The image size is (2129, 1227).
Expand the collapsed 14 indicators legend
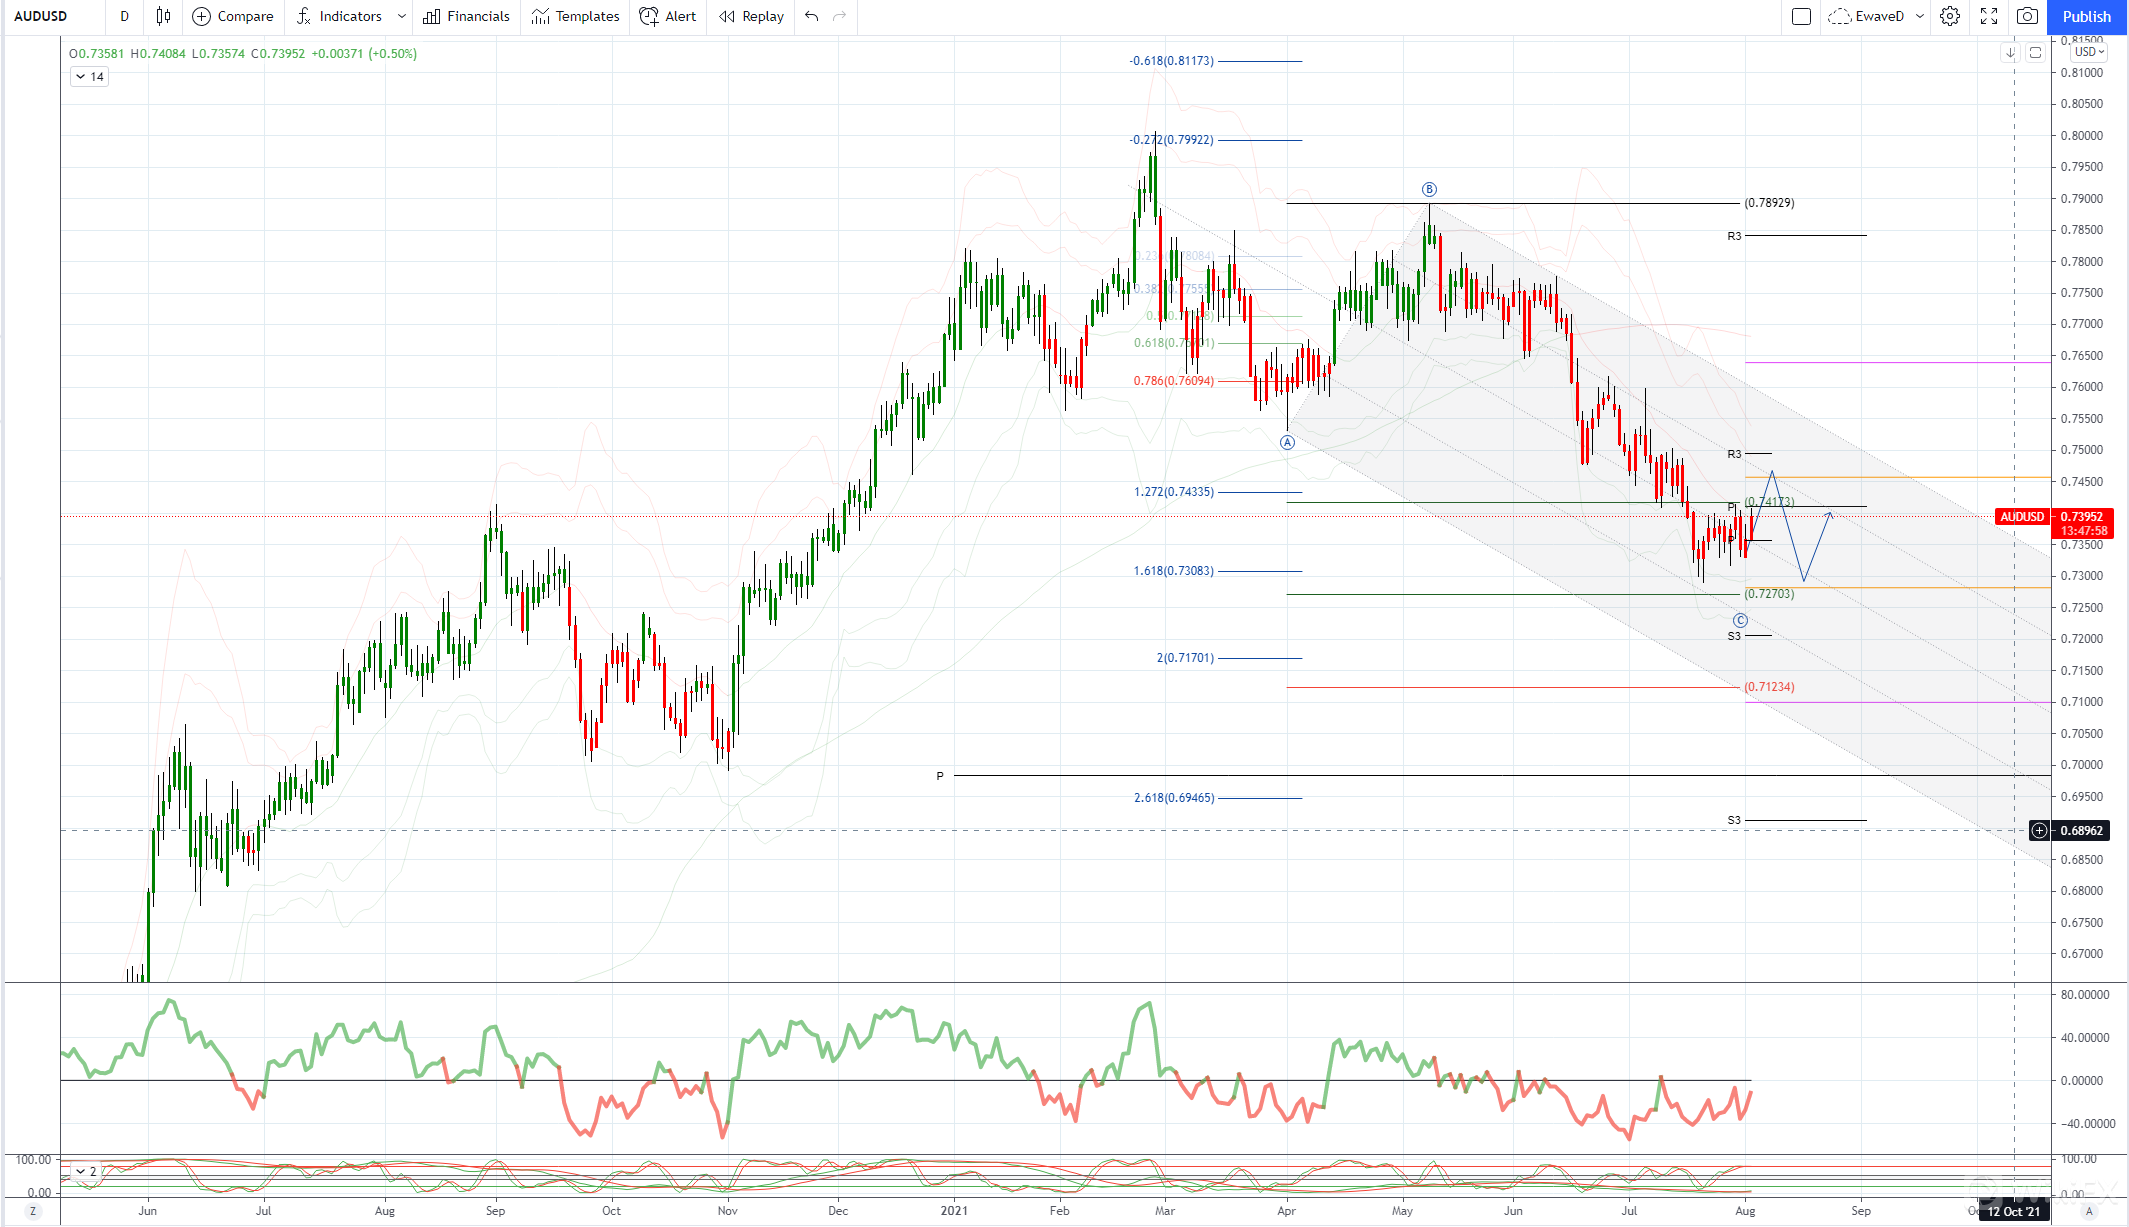coord(89,77)
